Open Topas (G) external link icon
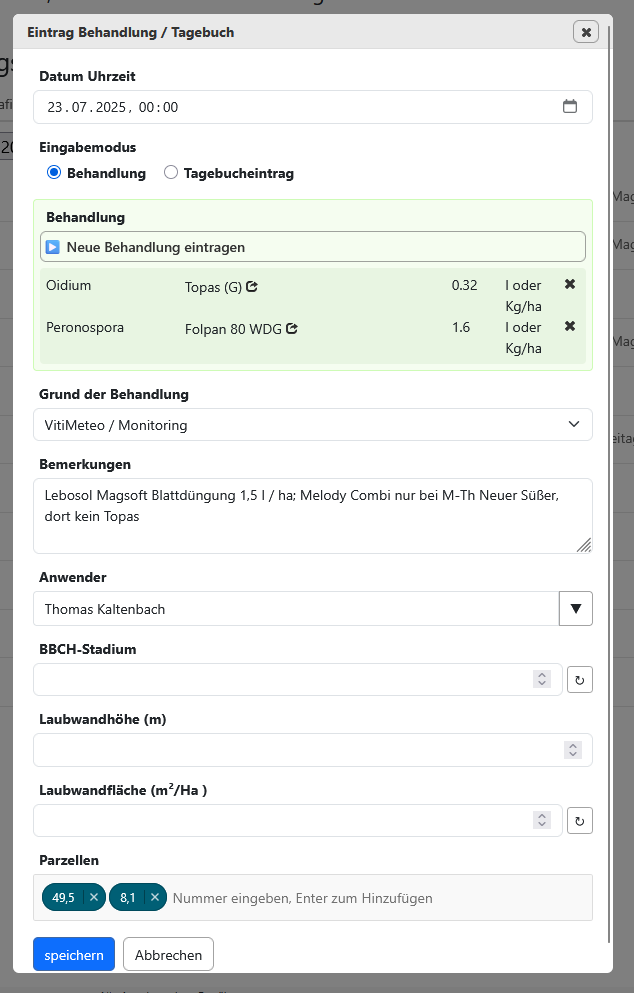 252,287
